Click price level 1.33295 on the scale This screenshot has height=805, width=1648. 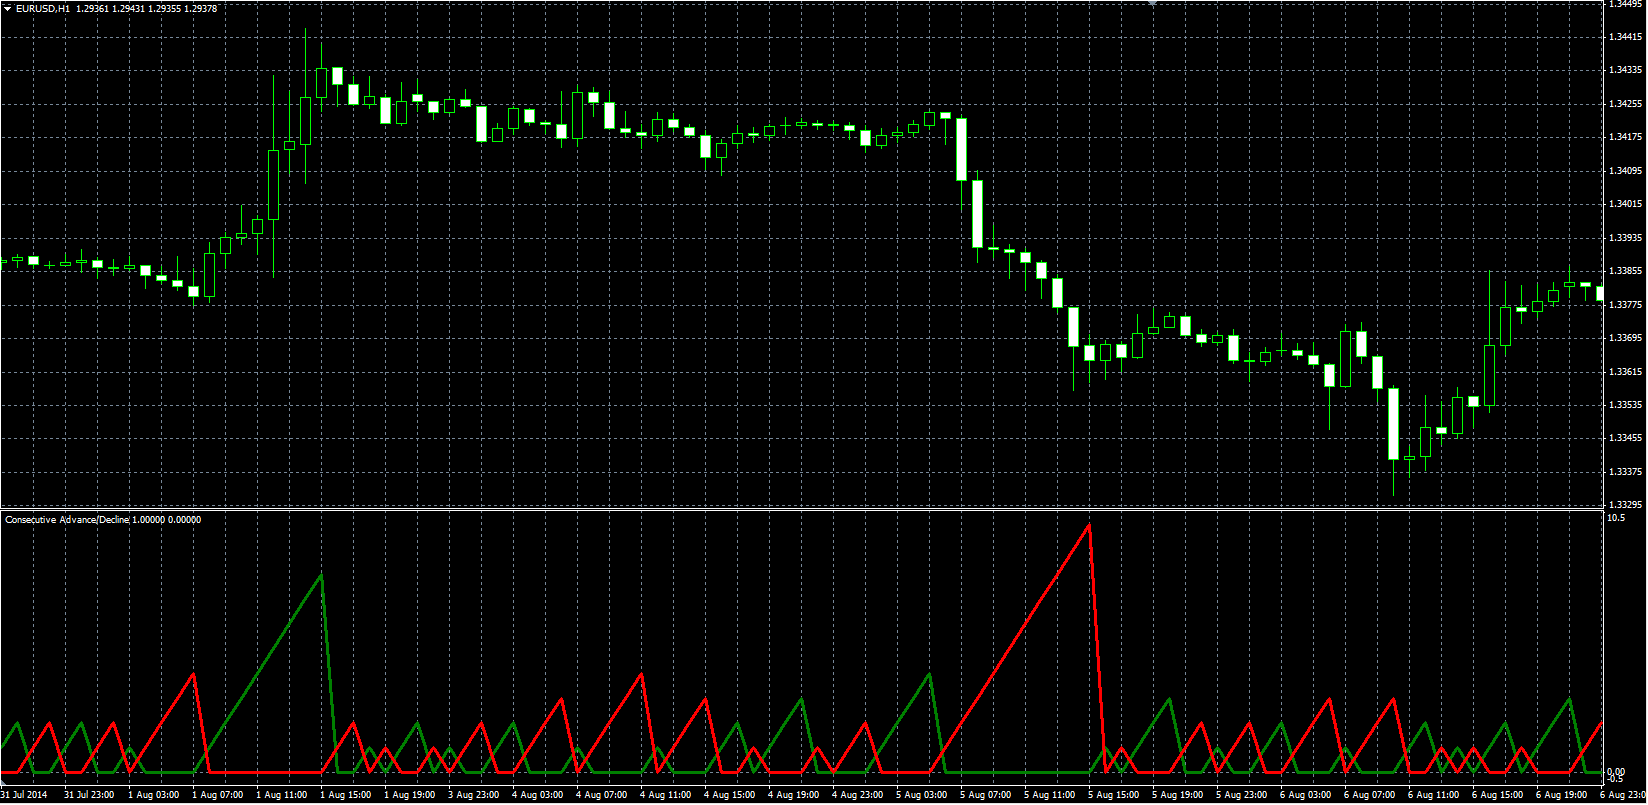(1625, 505)
